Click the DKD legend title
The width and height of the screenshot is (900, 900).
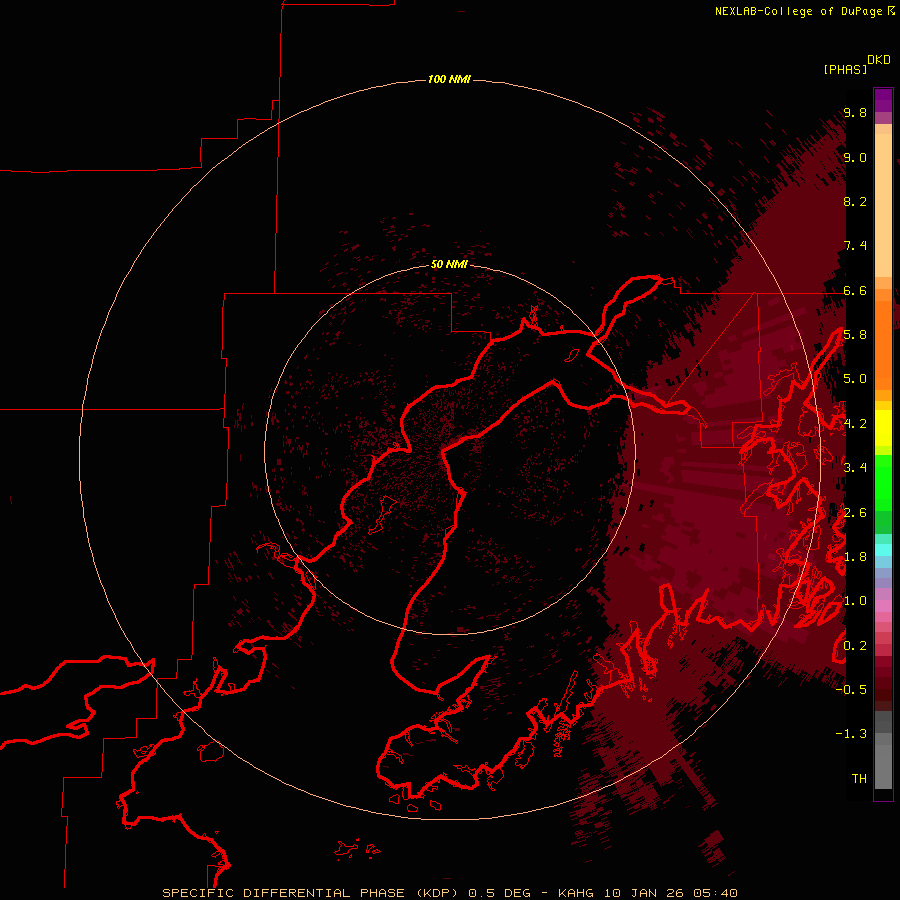point(879,60)
